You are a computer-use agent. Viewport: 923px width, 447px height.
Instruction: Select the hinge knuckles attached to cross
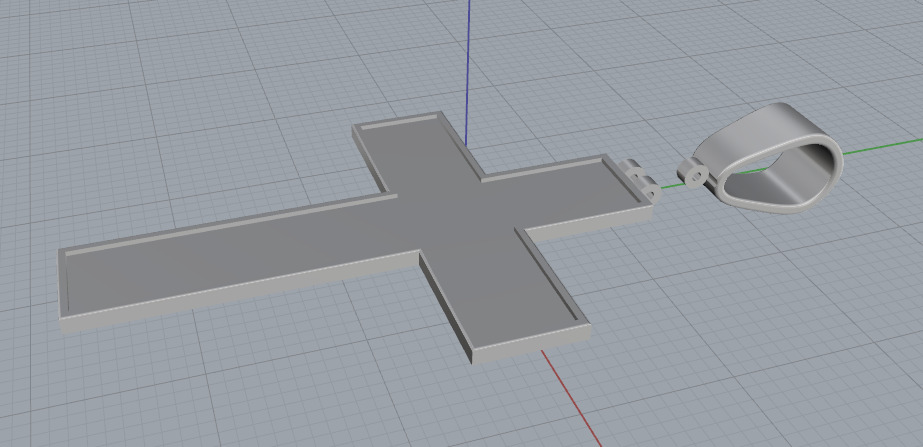click(x=642, y=180)
